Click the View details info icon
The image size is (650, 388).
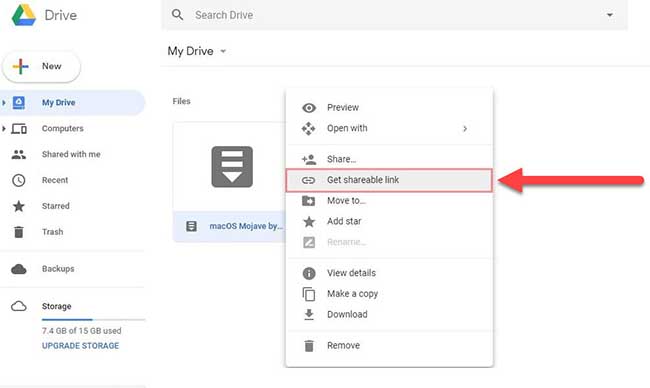(309, 274)
